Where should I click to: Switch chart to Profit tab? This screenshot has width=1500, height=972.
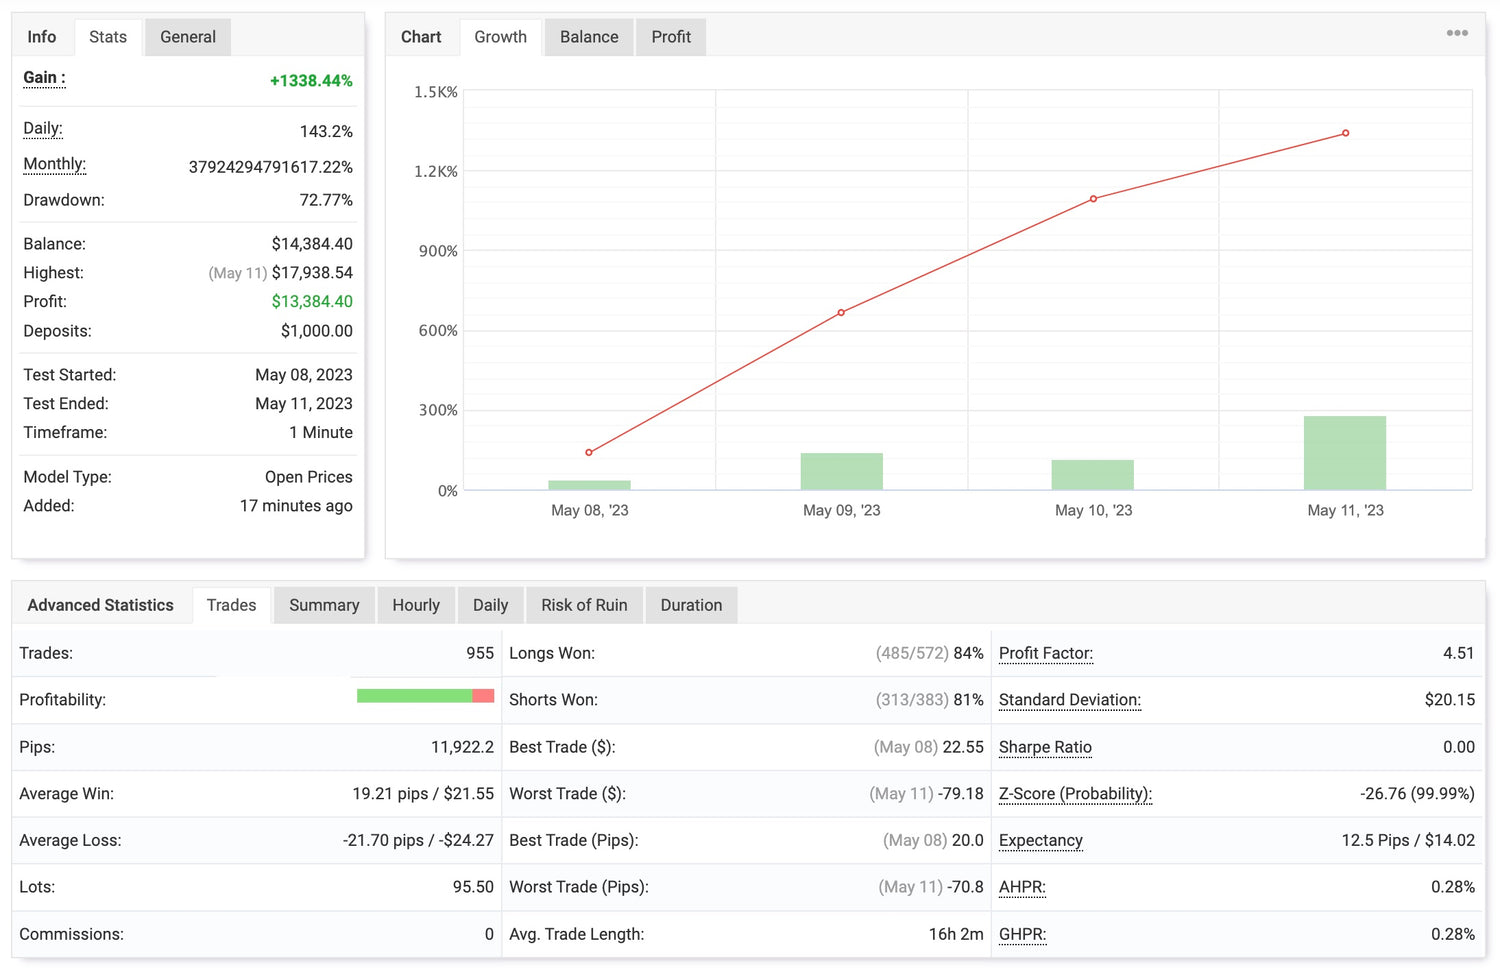(x=671, y=37)
